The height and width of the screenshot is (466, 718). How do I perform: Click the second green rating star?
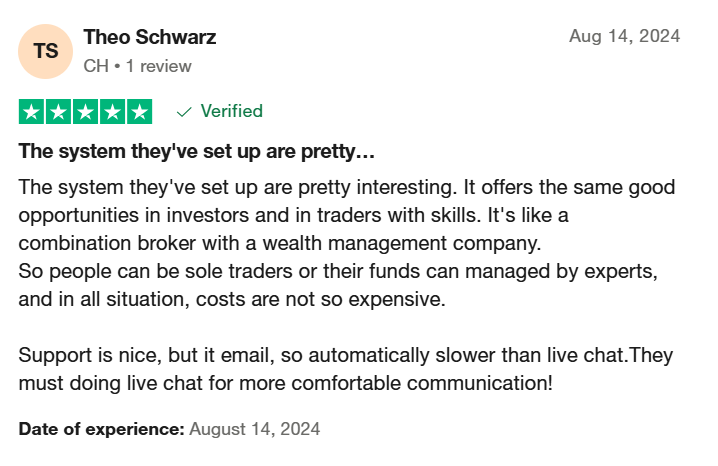pyautogui.click(x=58, y=112)
